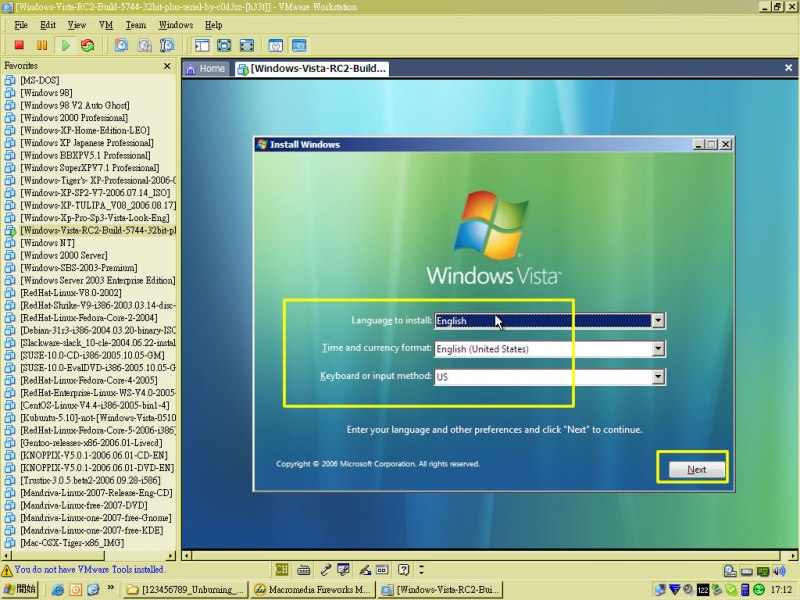The image size is (800, 600).
Task: Click the sound device speaker status icon
Action: [x=779, y=571]
